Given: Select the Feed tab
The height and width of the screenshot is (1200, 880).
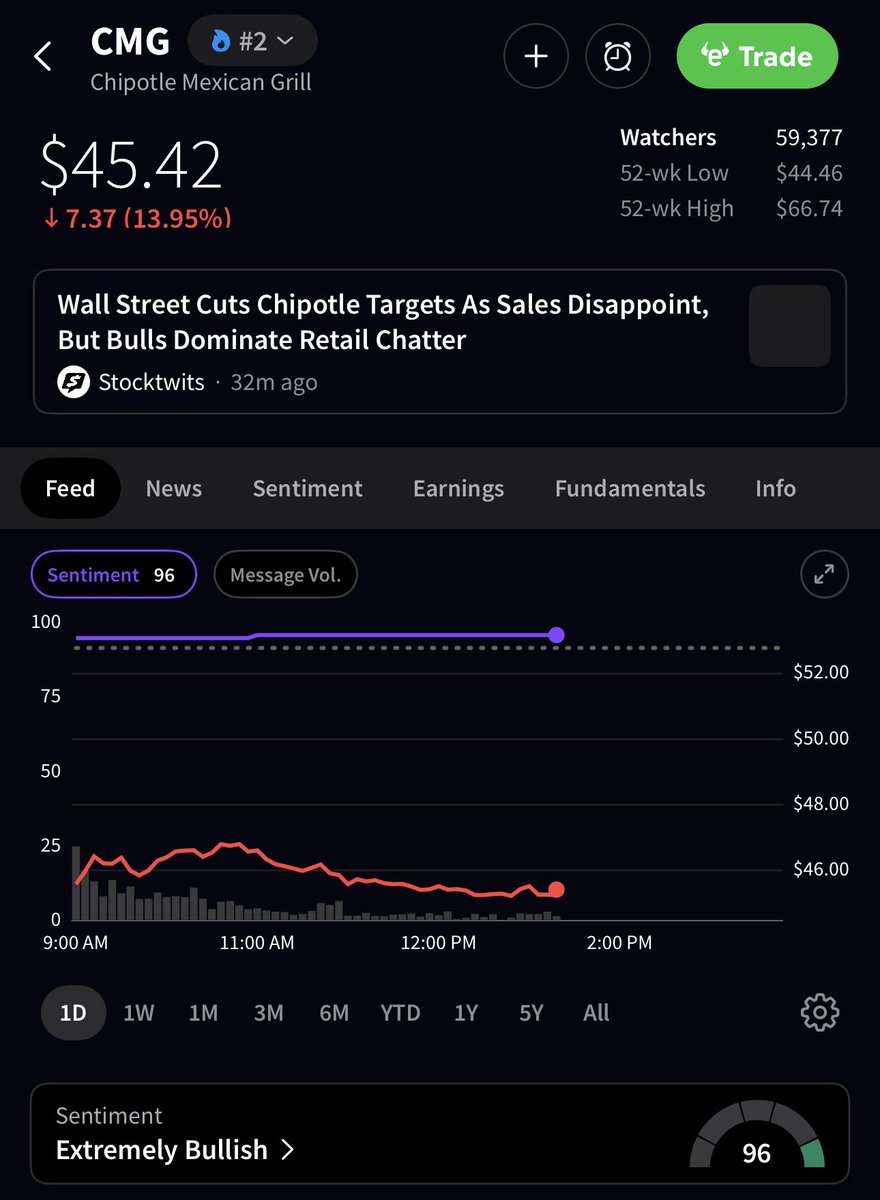Looking at the screenshot, I should (x=70, y=489).
